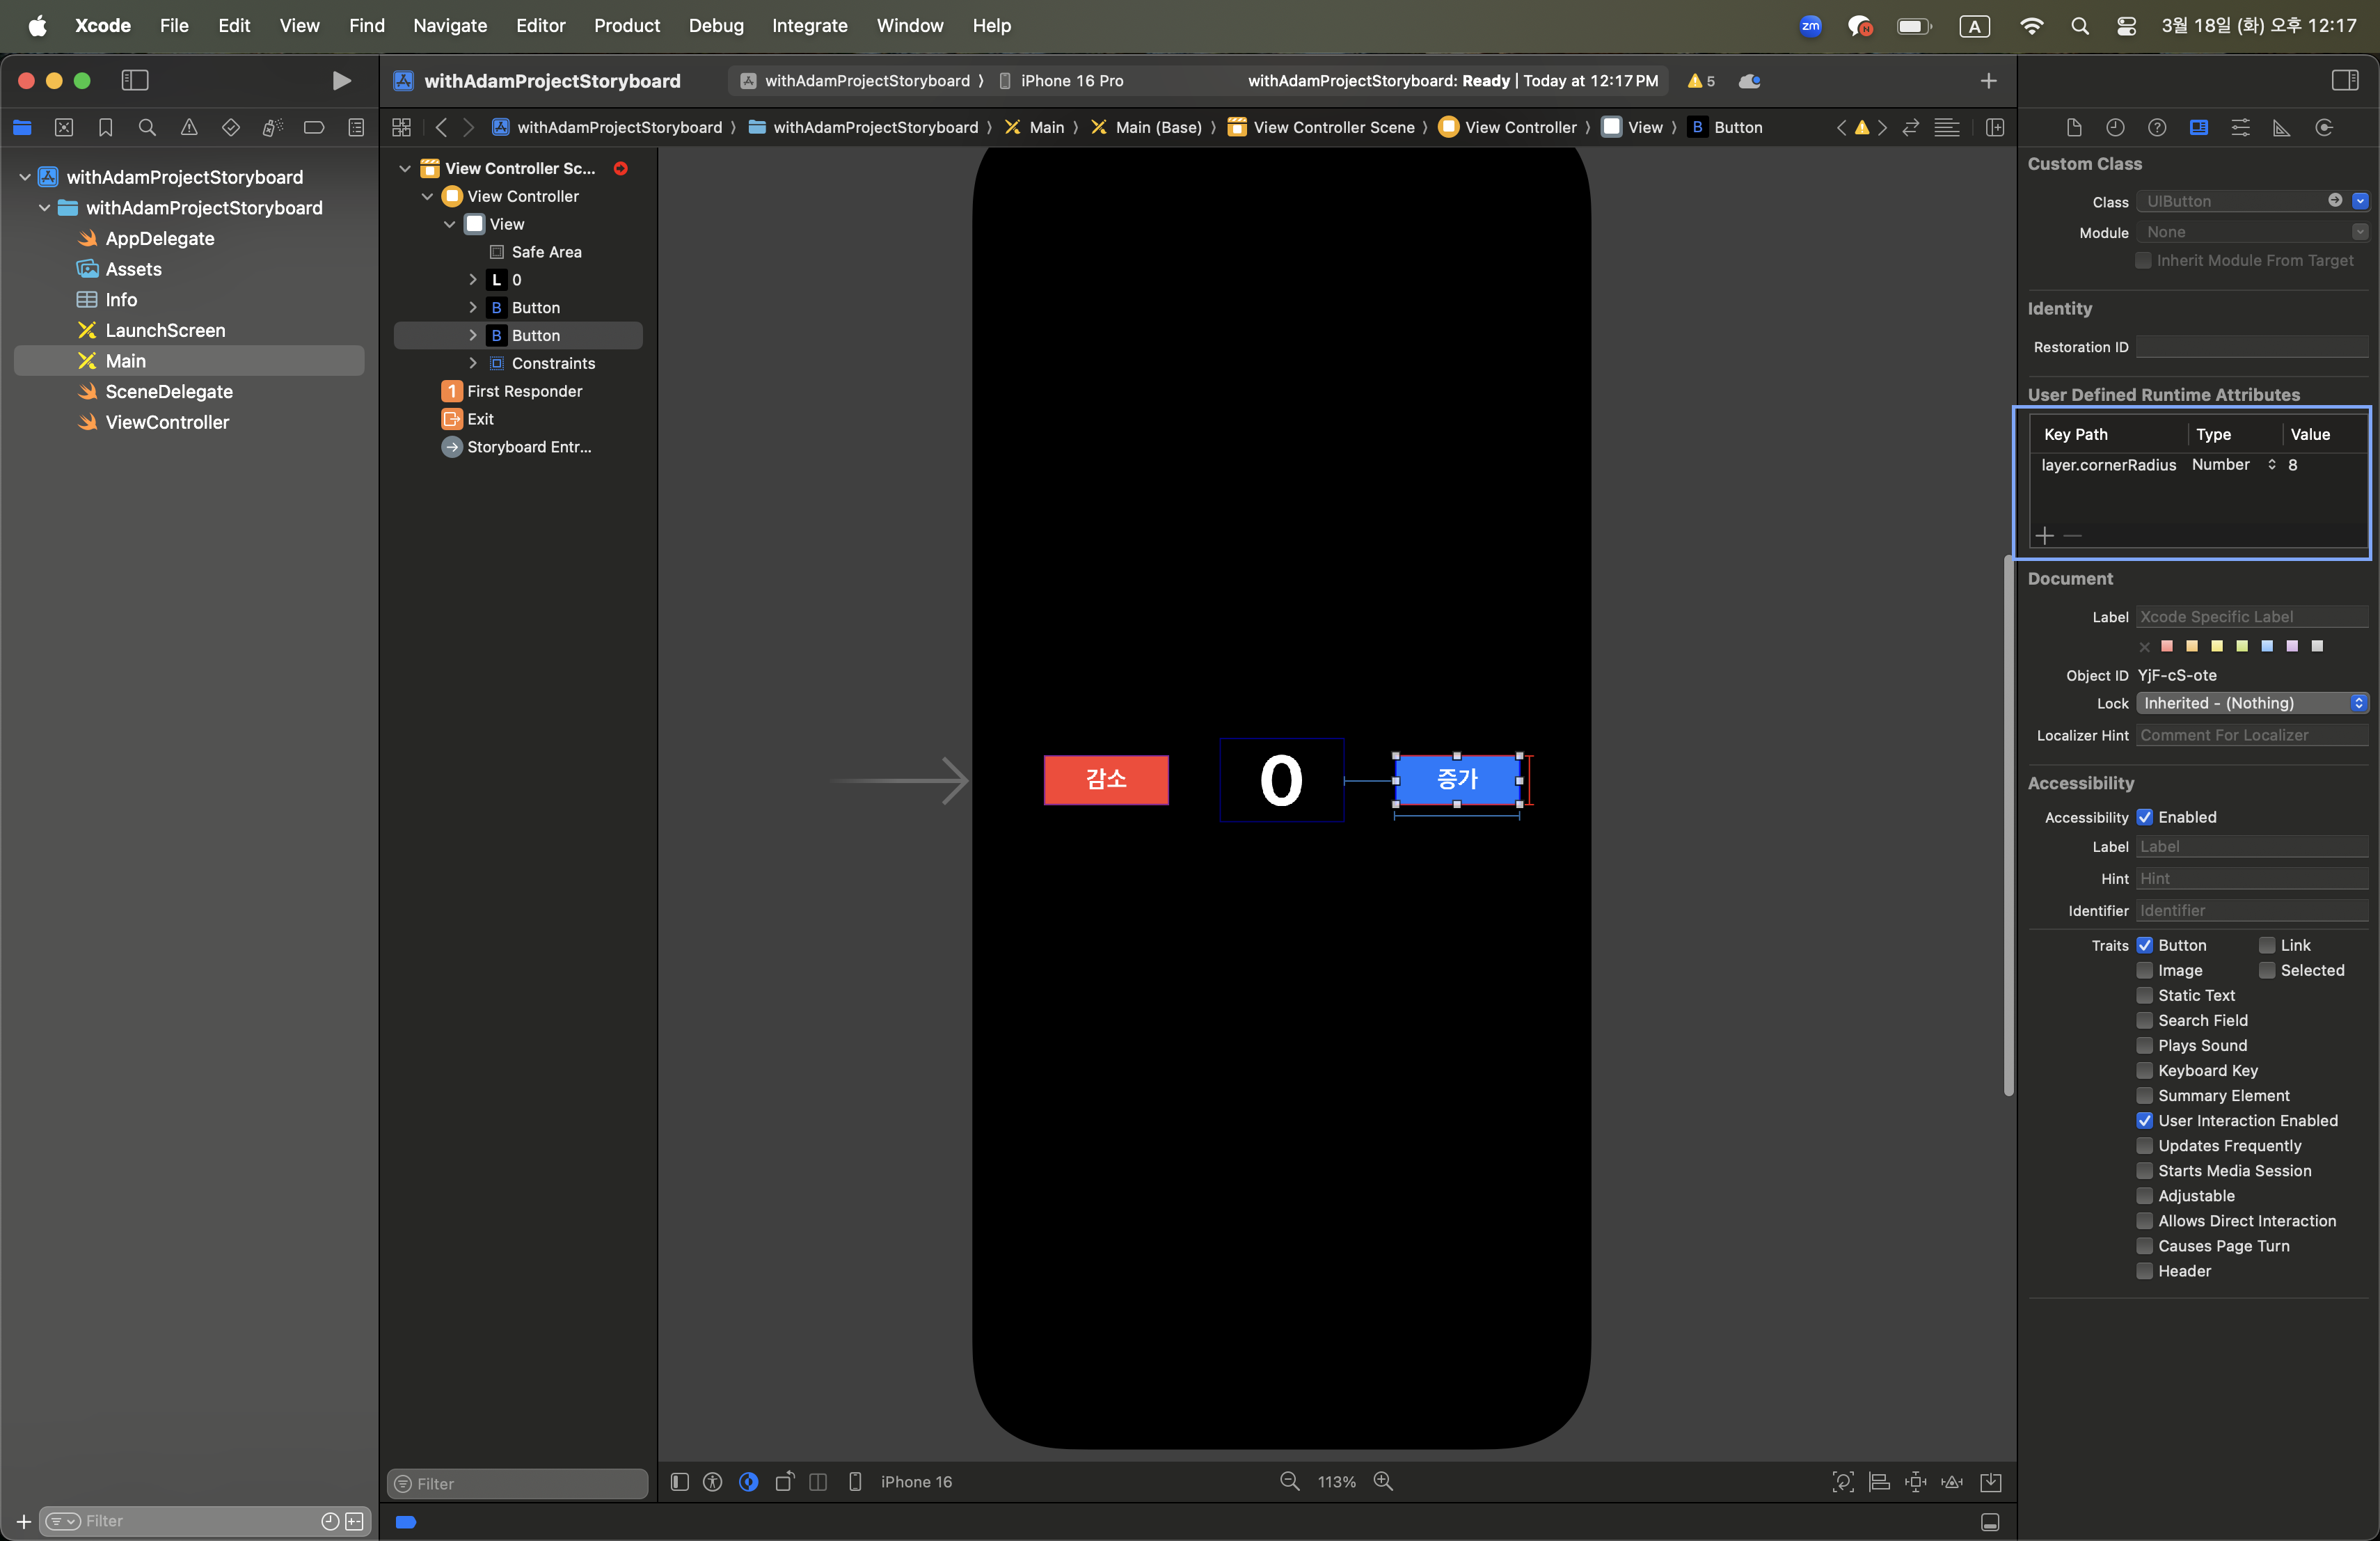This screenshot has height=1541, width=2380.
Task: Check the Static Text trait
Action: pyautogui.click(x=2145, y=995)
